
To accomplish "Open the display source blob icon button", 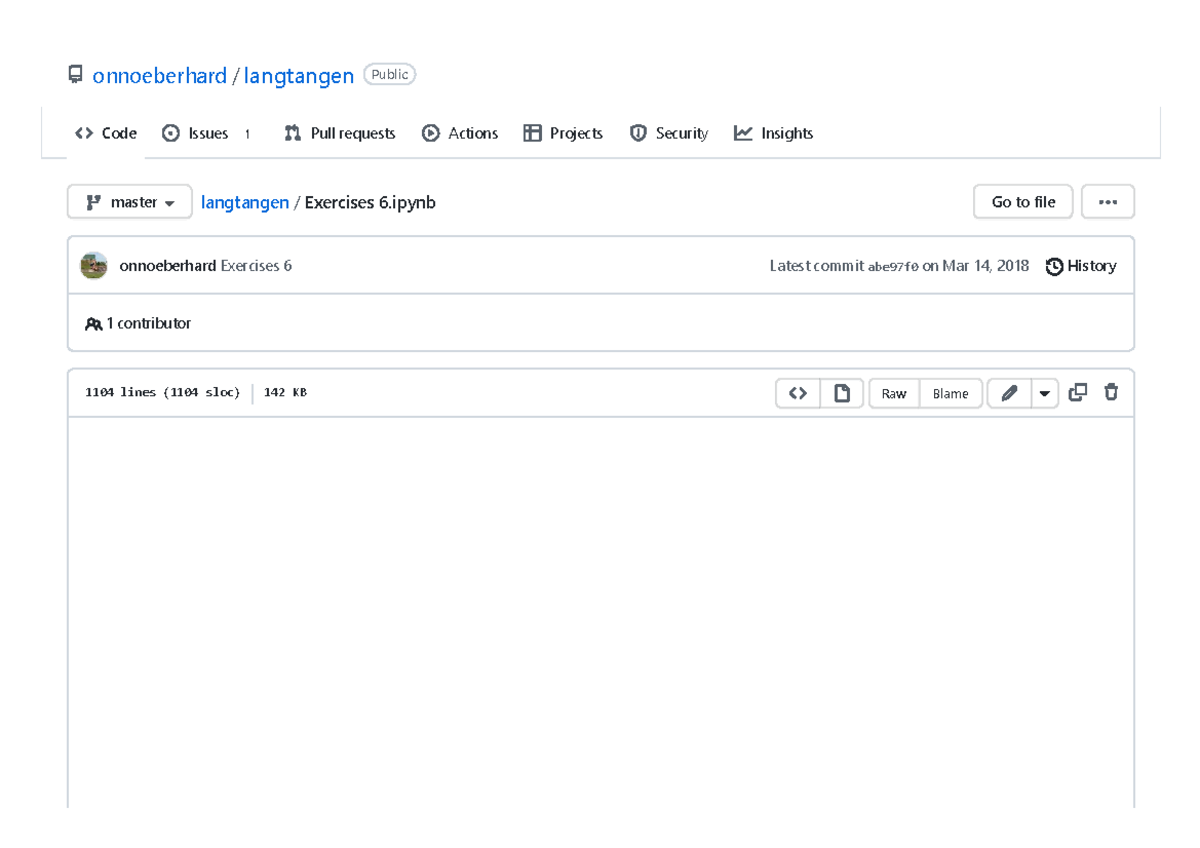I will [x=798, y=393].
